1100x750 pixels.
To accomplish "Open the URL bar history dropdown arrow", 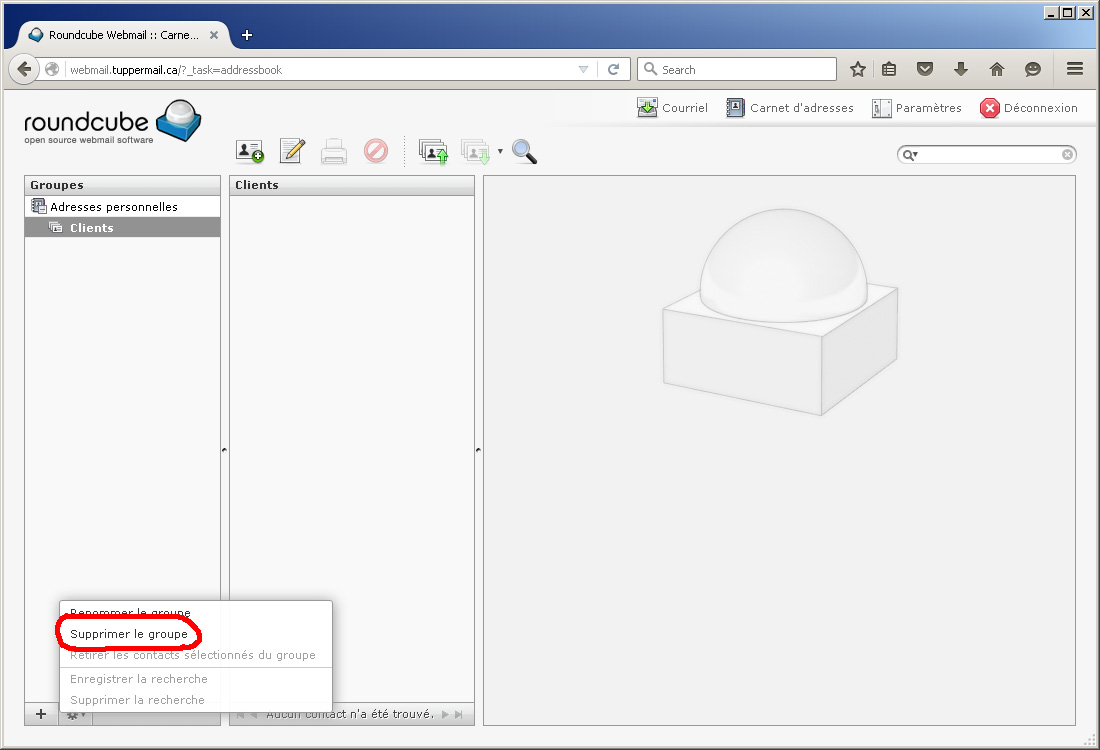I will pyautogui.click(x=583, y=69).
